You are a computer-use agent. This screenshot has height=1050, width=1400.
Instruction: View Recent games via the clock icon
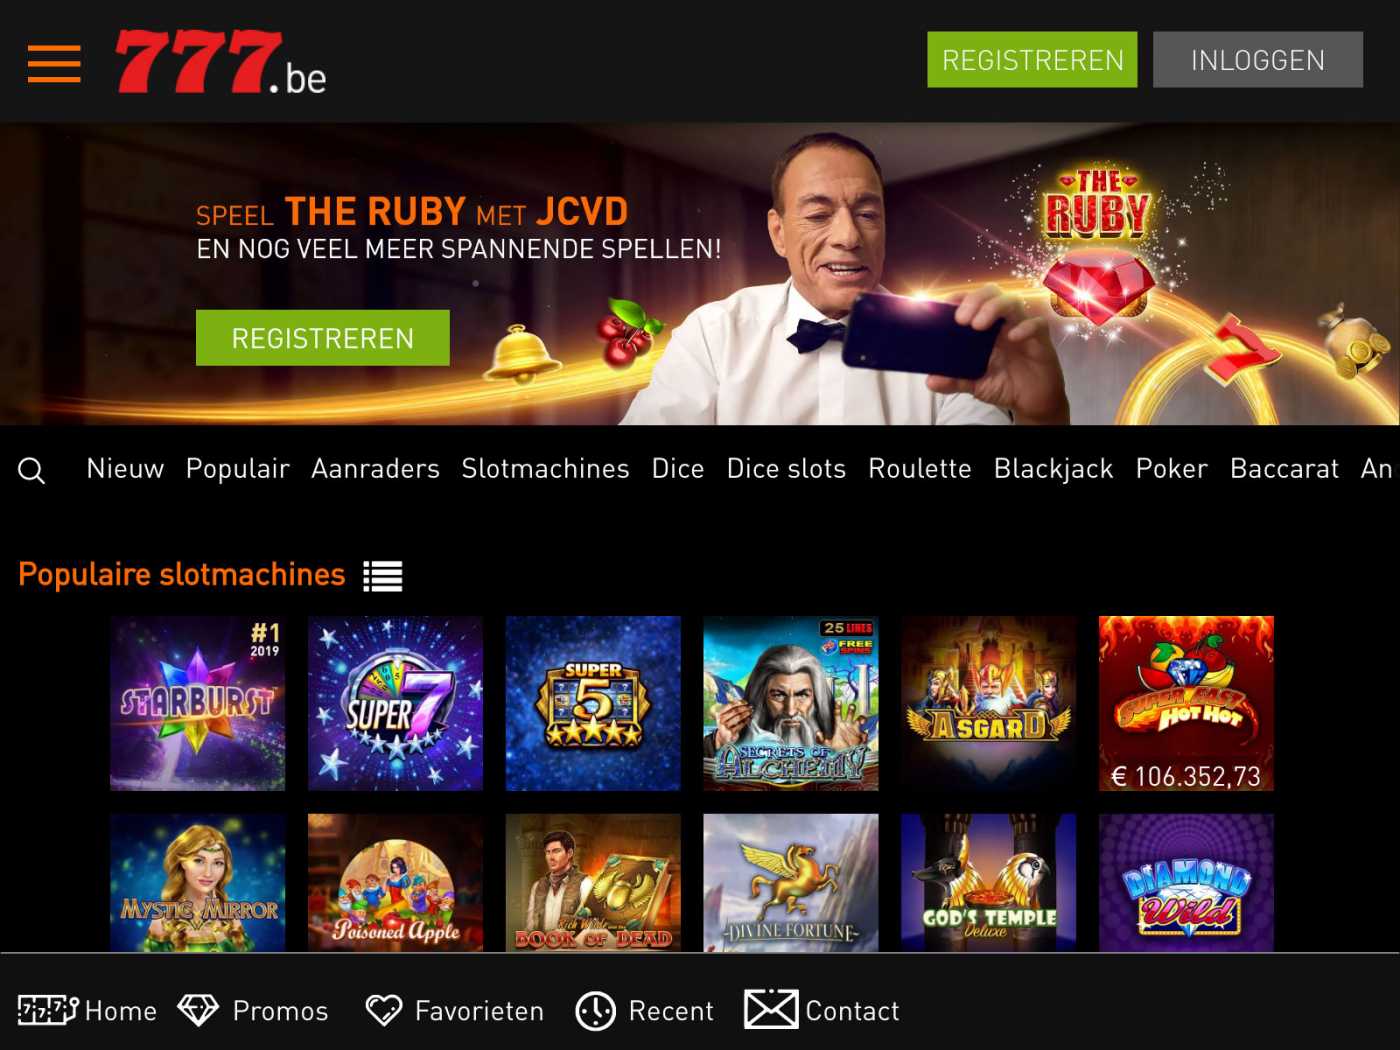(645, 1010)
